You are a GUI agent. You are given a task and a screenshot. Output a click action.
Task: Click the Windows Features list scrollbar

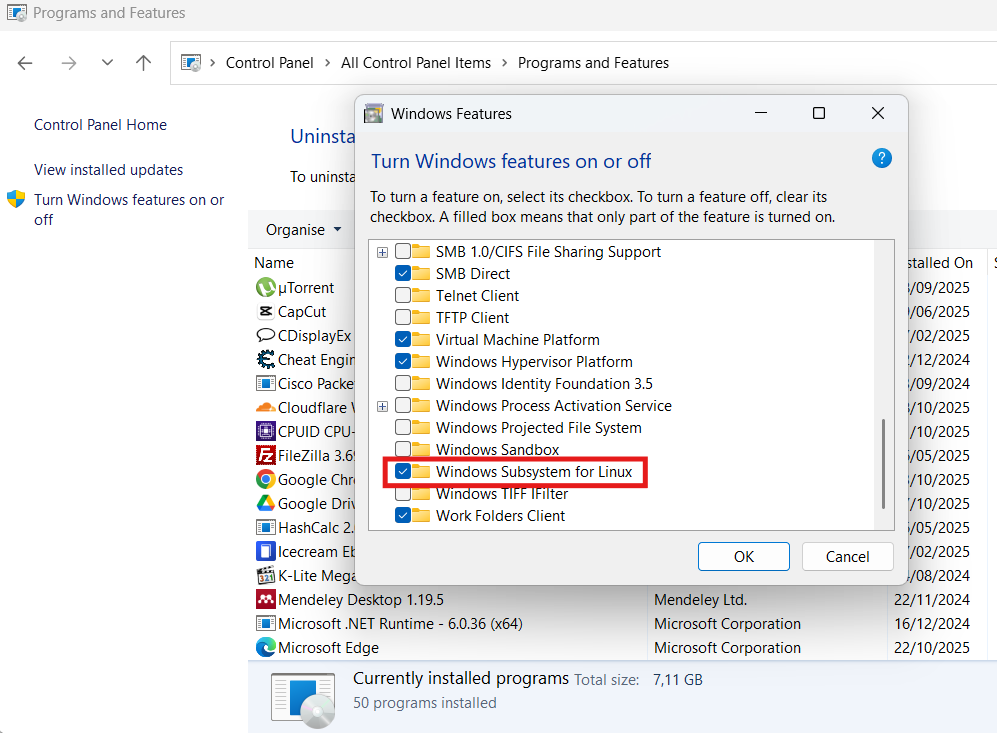tap(882, 463)
